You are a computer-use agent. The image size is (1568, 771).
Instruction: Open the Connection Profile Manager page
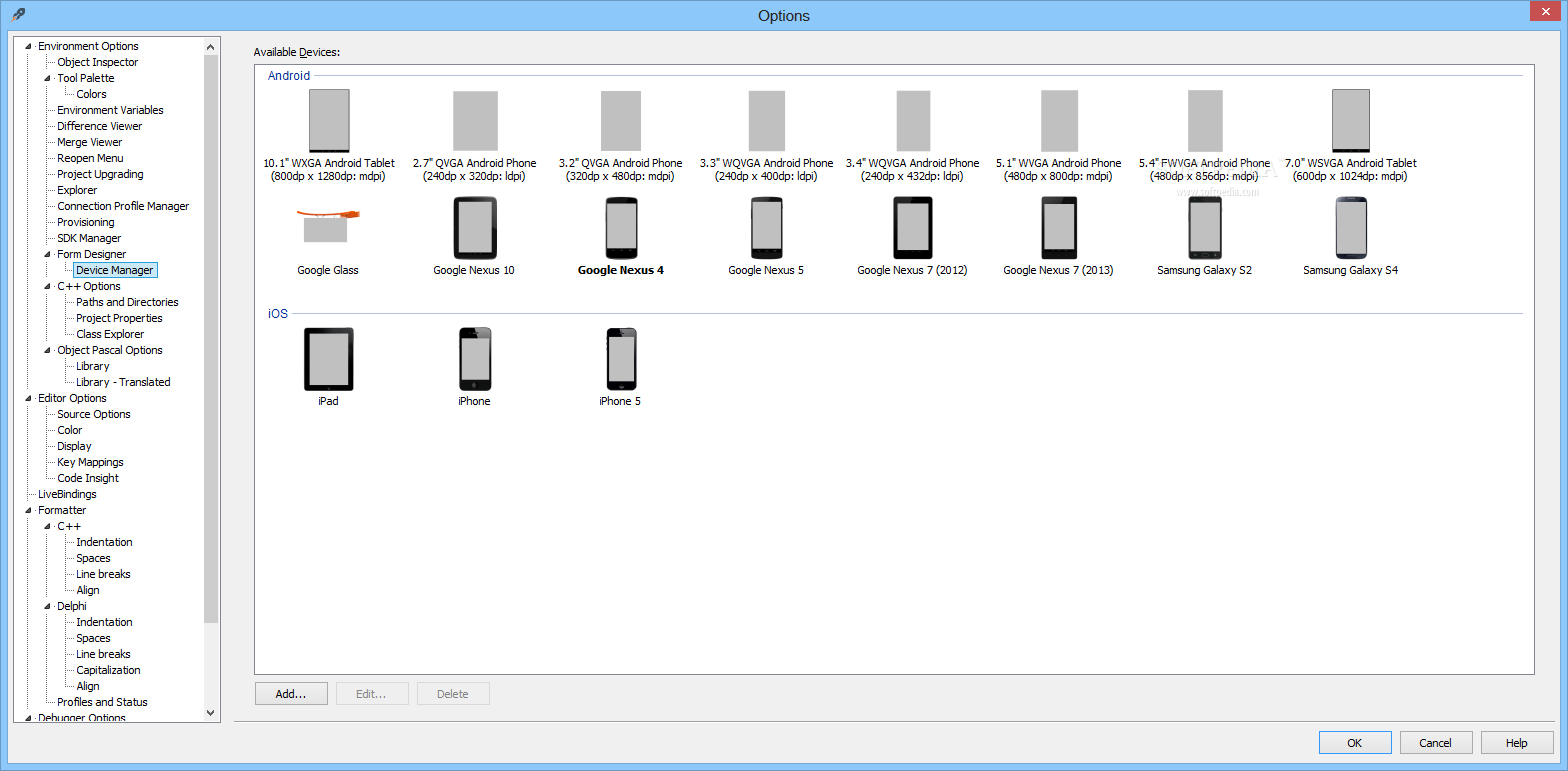coord(123,206)
